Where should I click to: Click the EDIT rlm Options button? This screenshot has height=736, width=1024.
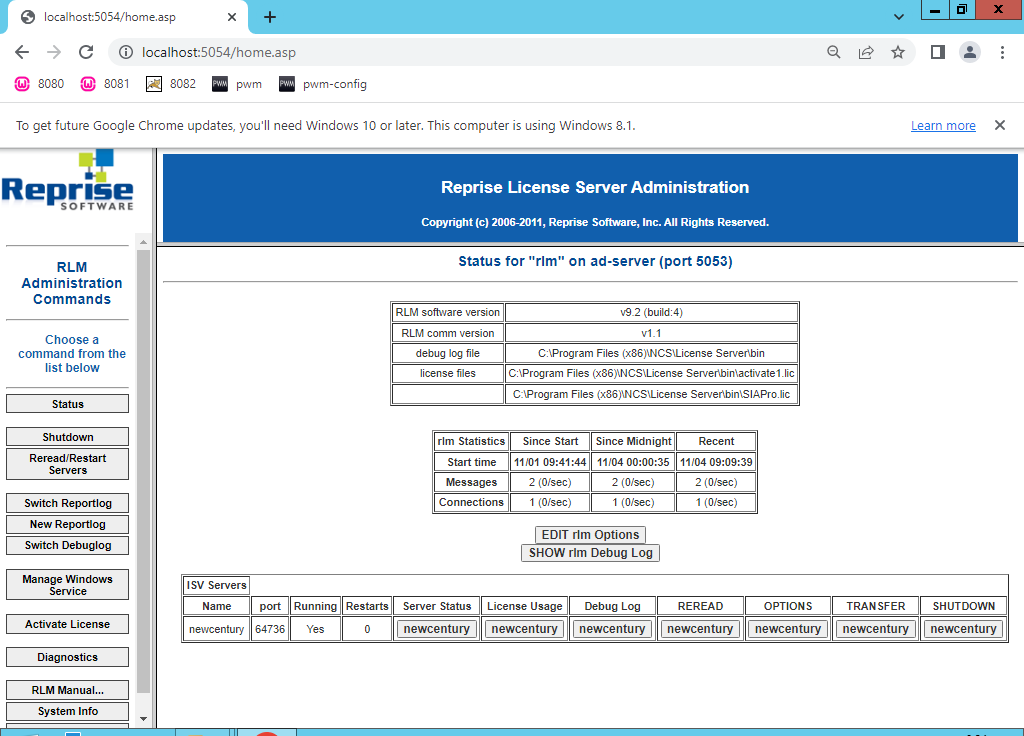click(590, 535)
